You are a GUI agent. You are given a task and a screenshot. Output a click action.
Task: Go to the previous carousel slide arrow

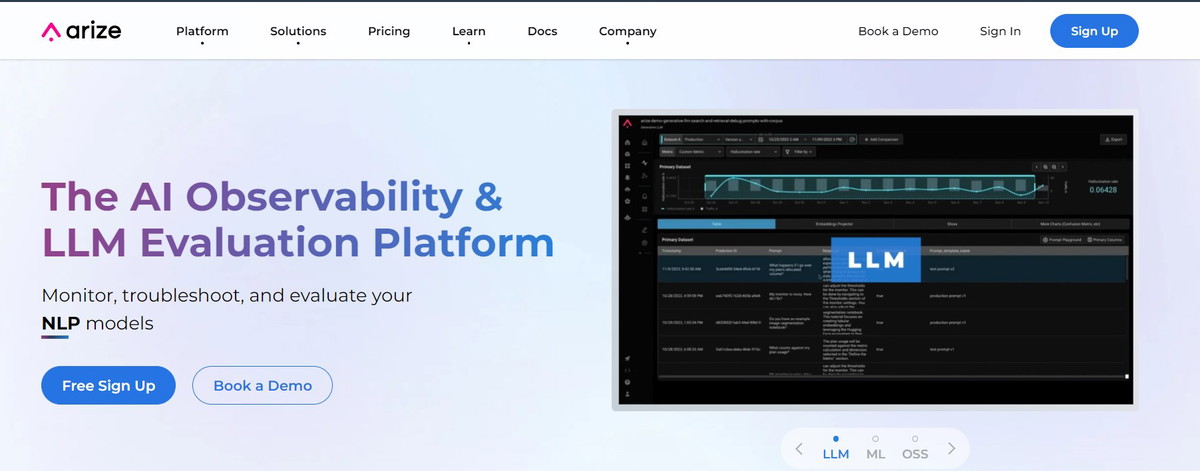pyautogui.click(x=798, y=450)
